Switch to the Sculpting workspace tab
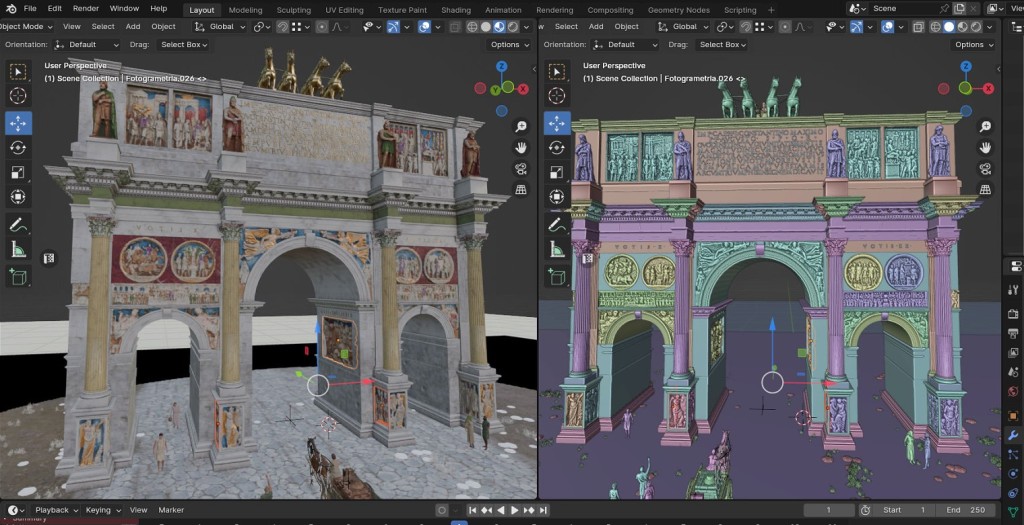Viewport: 1024px width, 525px height. (293, 10)
